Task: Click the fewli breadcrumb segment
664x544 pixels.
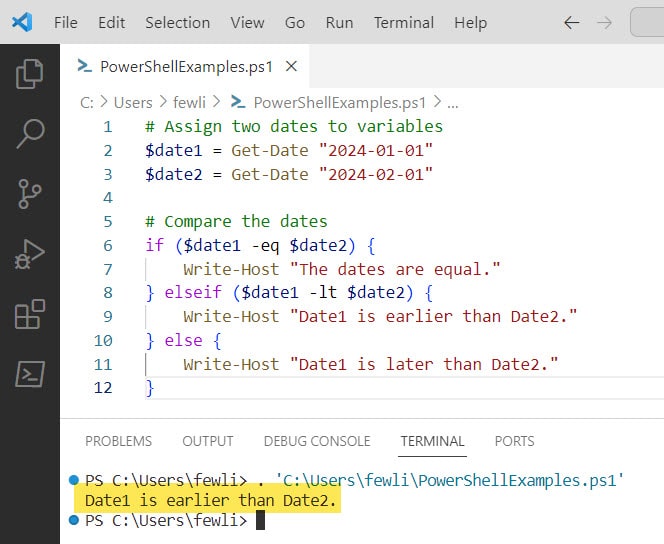Action: [189, 102]
